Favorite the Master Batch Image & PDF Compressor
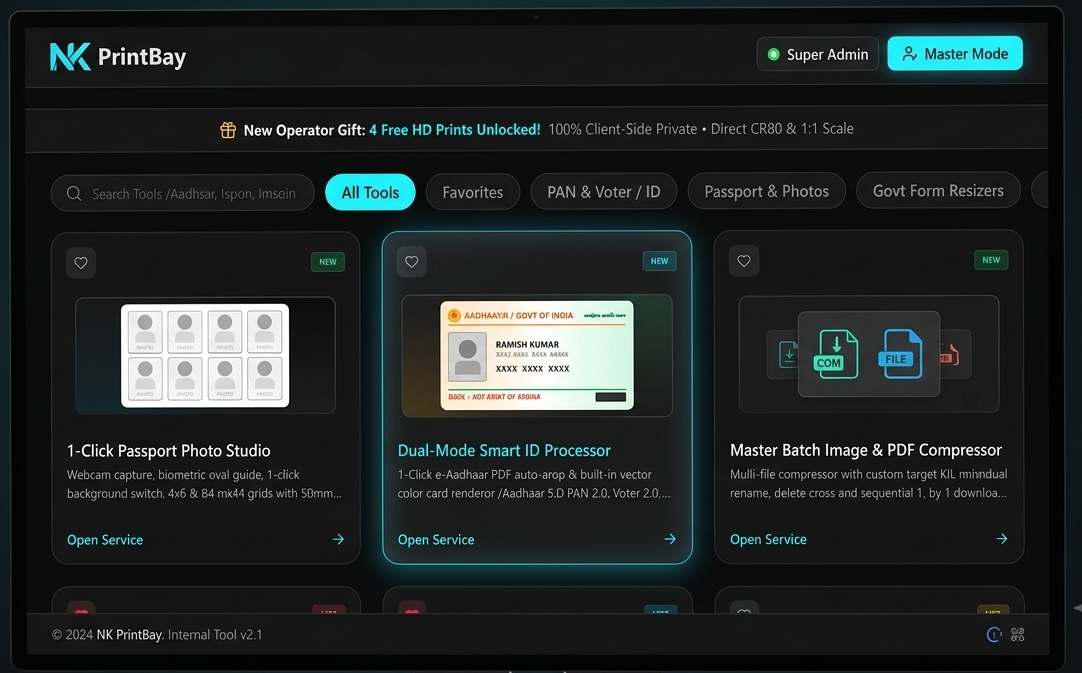 coord(744,261)
